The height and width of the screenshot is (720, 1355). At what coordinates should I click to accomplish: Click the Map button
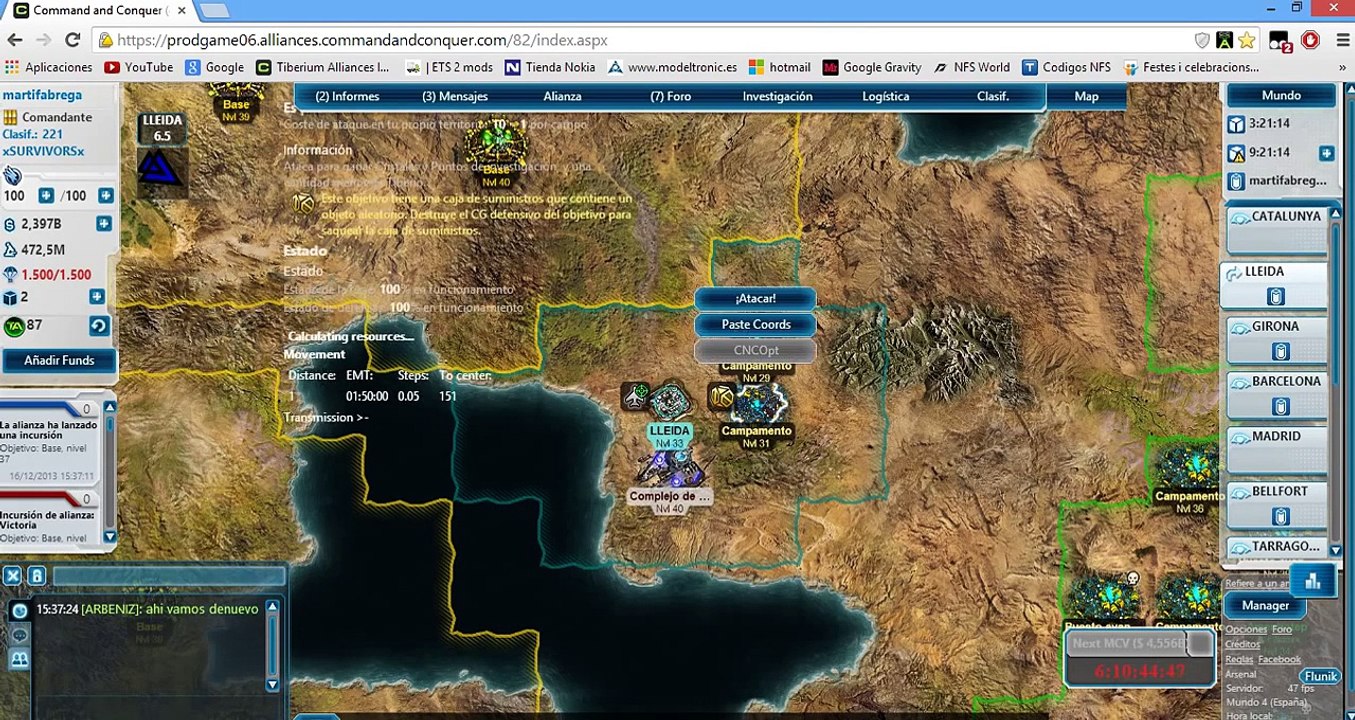1087,97
